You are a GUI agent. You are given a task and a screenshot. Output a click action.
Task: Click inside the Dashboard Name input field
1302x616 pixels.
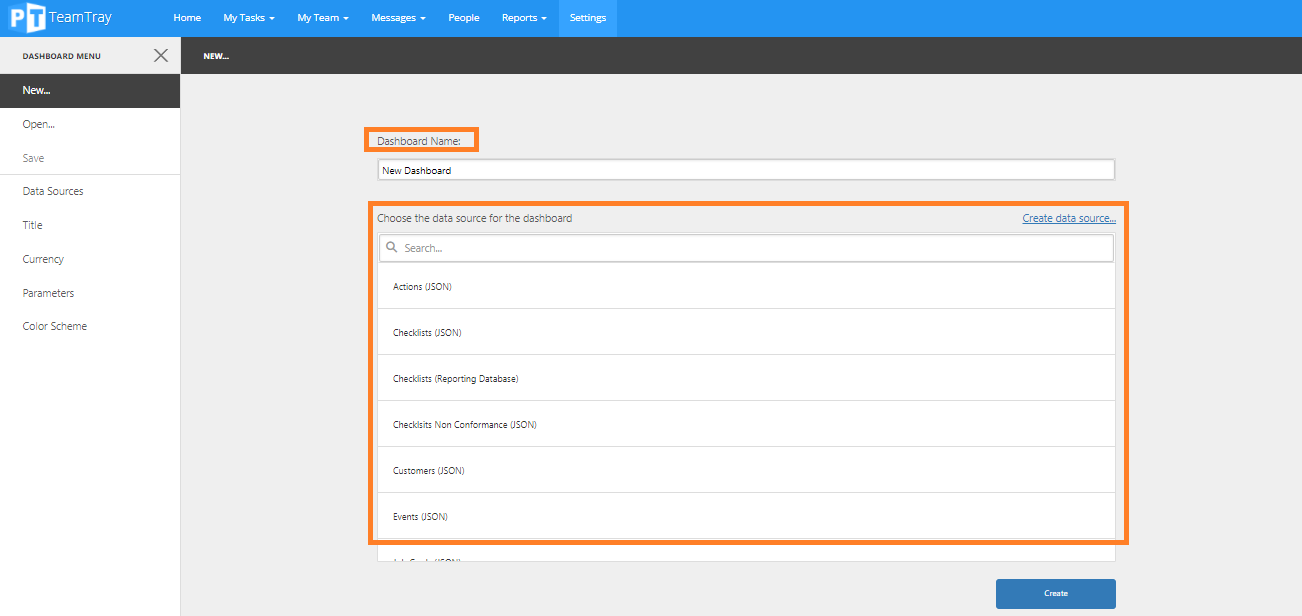pyautogui.click(x=745, y=169)
